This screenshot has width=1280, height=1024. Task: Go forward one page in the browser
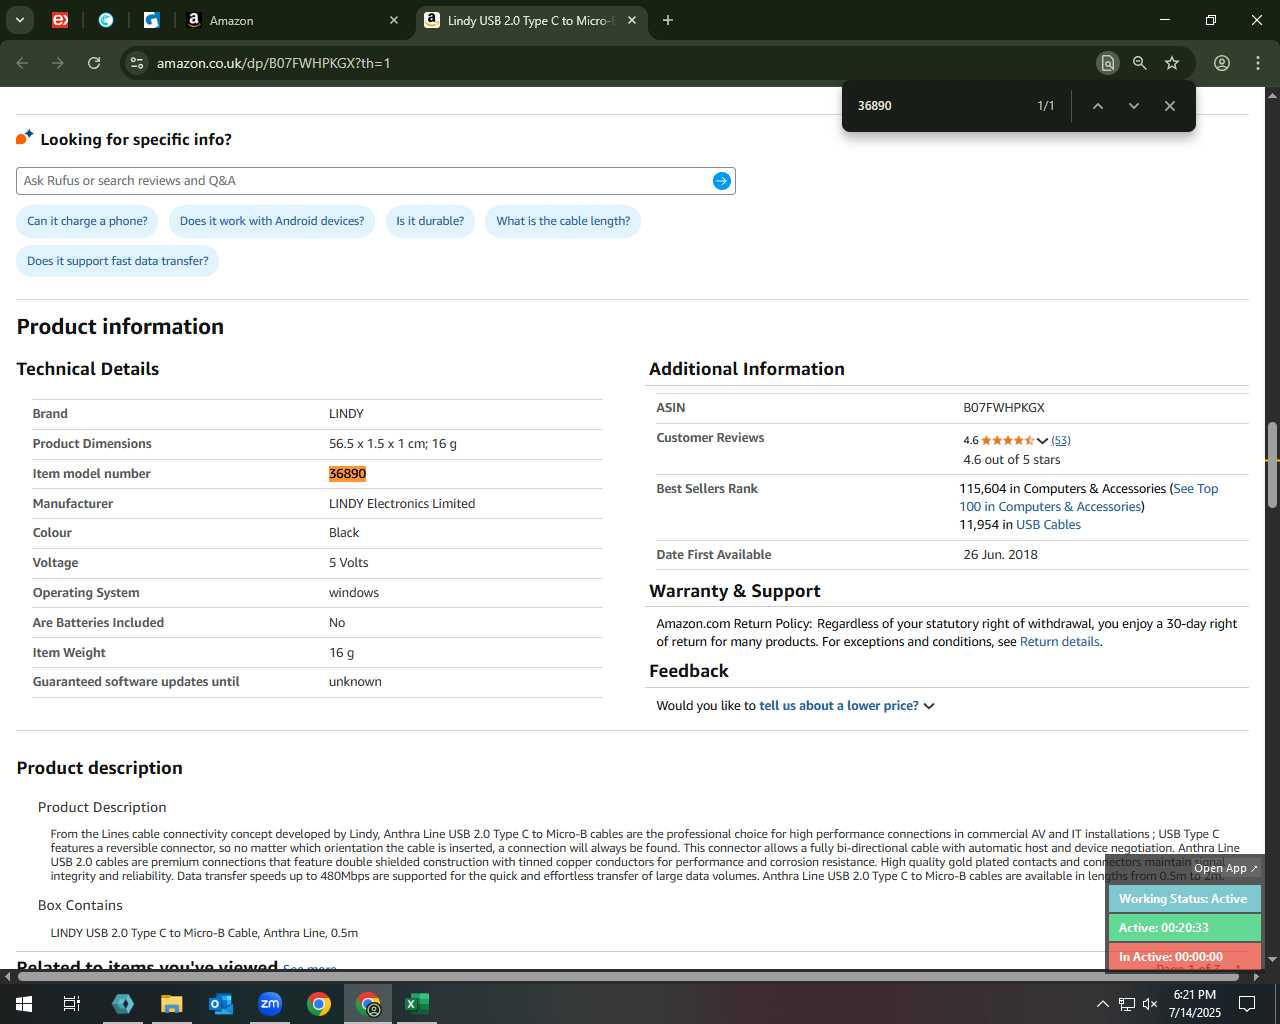coord(58,63)
